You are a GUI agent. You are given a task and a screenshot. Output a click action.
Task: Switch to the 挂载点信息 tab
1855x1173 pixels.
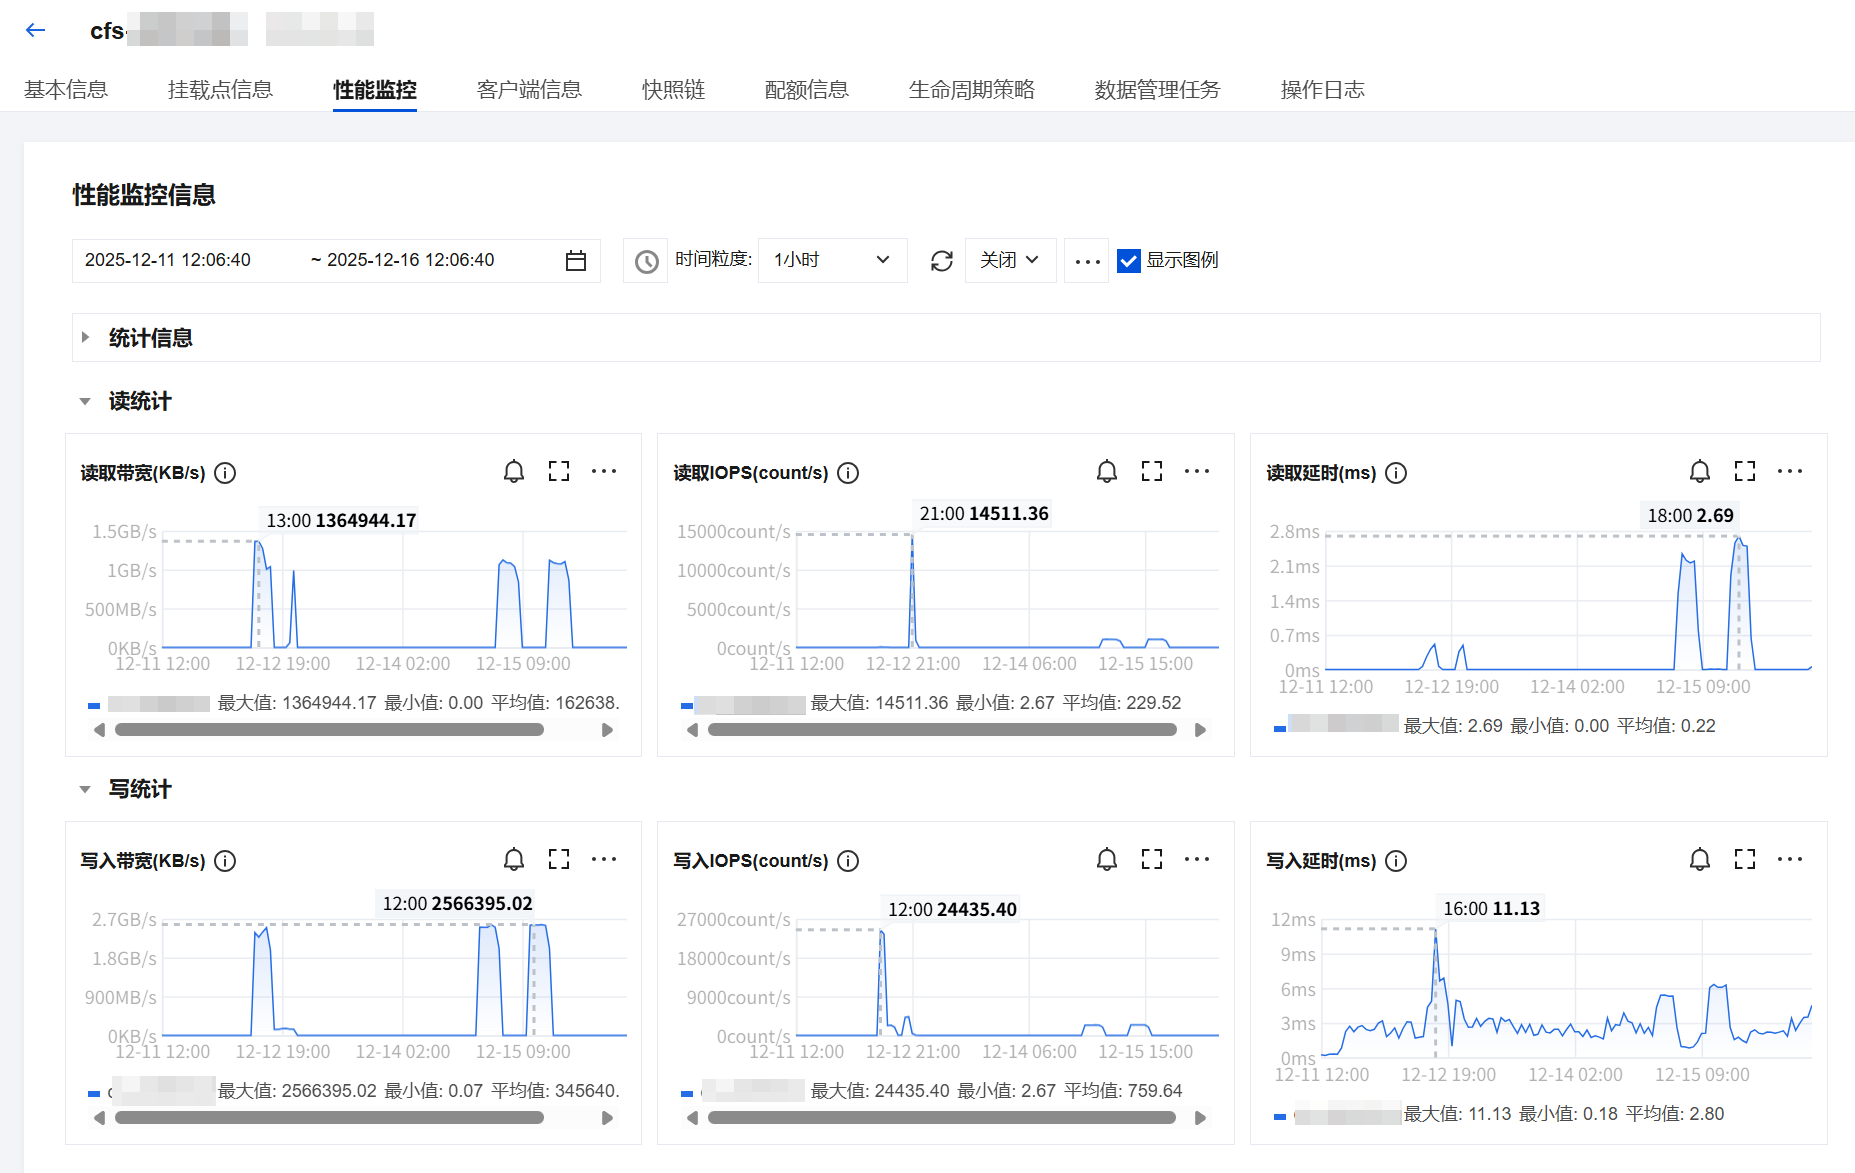220,90
